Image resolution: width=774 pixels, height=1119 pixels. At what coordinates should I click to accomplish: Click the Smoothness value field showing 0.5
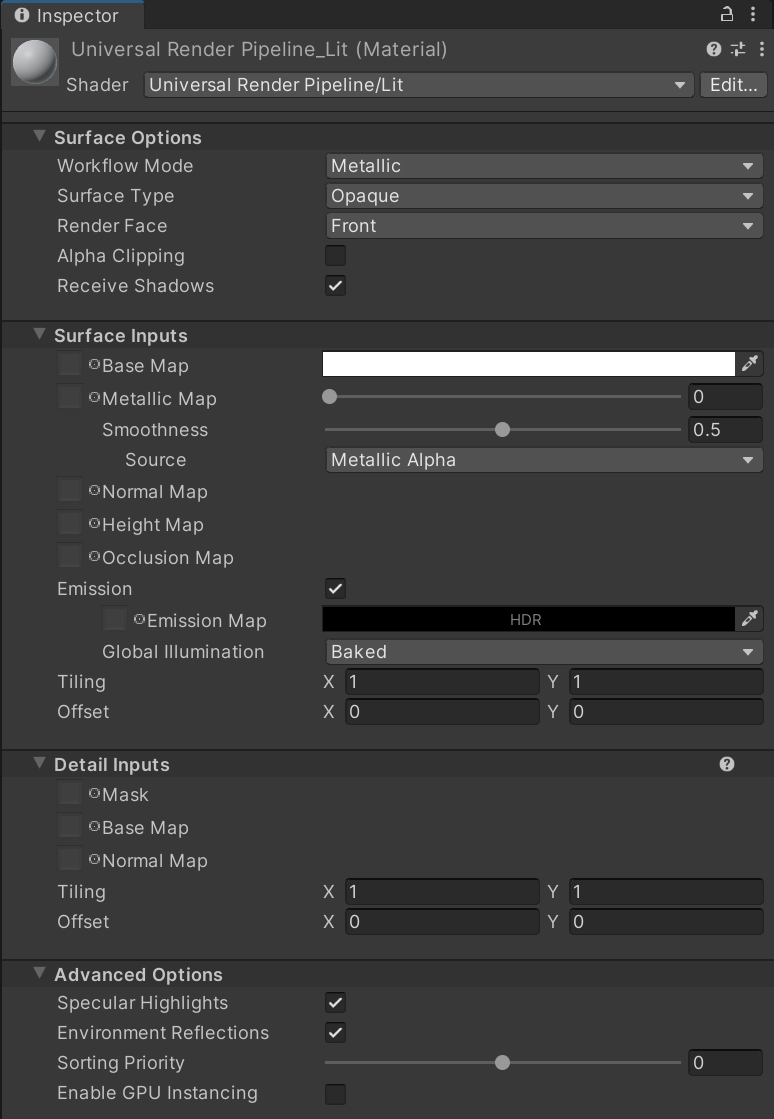(725, 430)
